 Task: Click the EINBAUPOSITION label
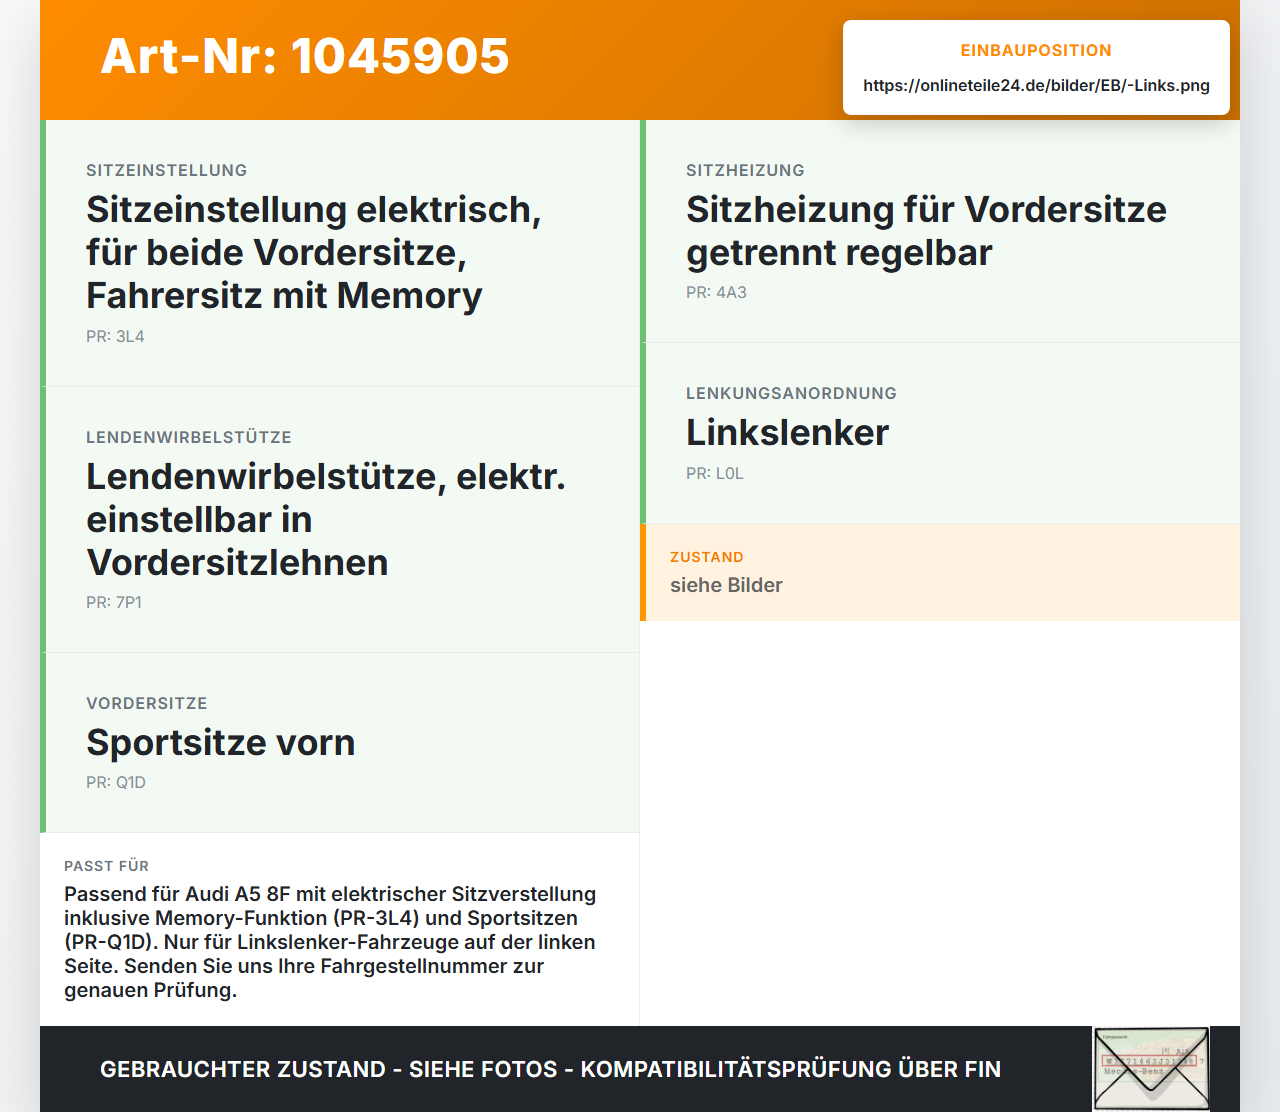(x=1036, y=50)
